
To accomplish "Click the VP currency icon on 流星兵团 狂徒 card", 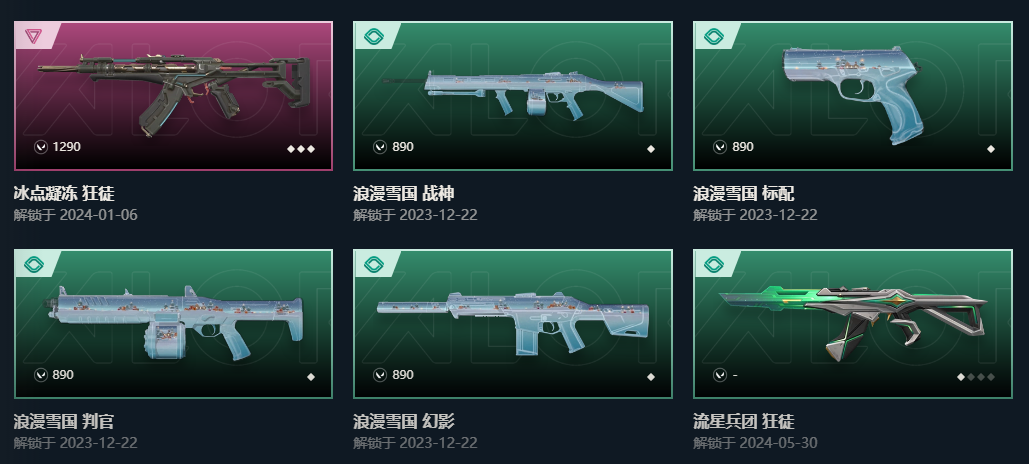I will (720, 375).
